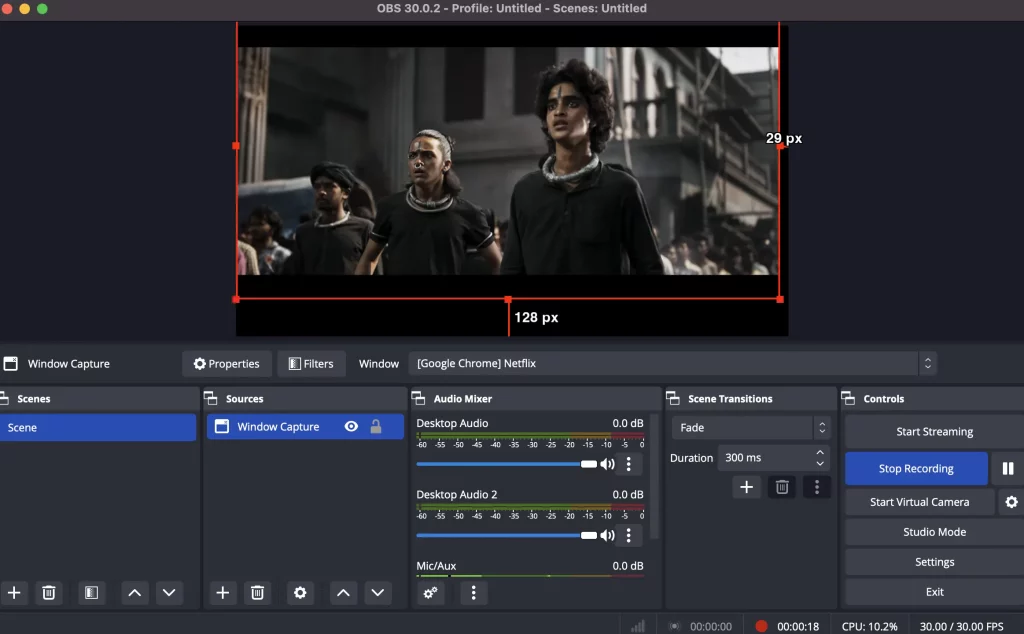Toggle lock on Window Capture source
Viewport: 1024px width, 634px height.
[x=376, y=427]
